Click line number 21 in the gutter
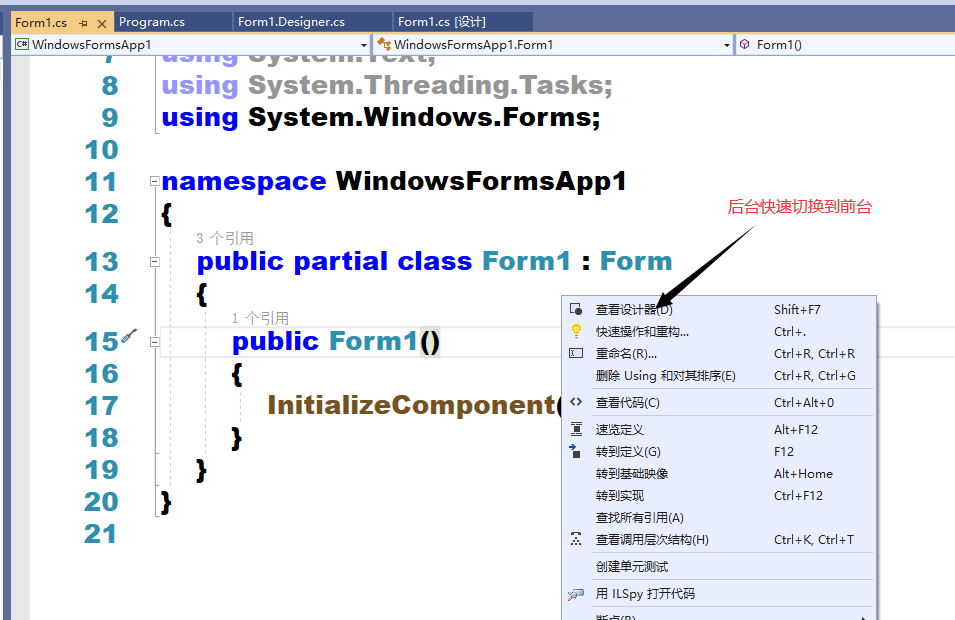955x620 pixels. point(100,534)
